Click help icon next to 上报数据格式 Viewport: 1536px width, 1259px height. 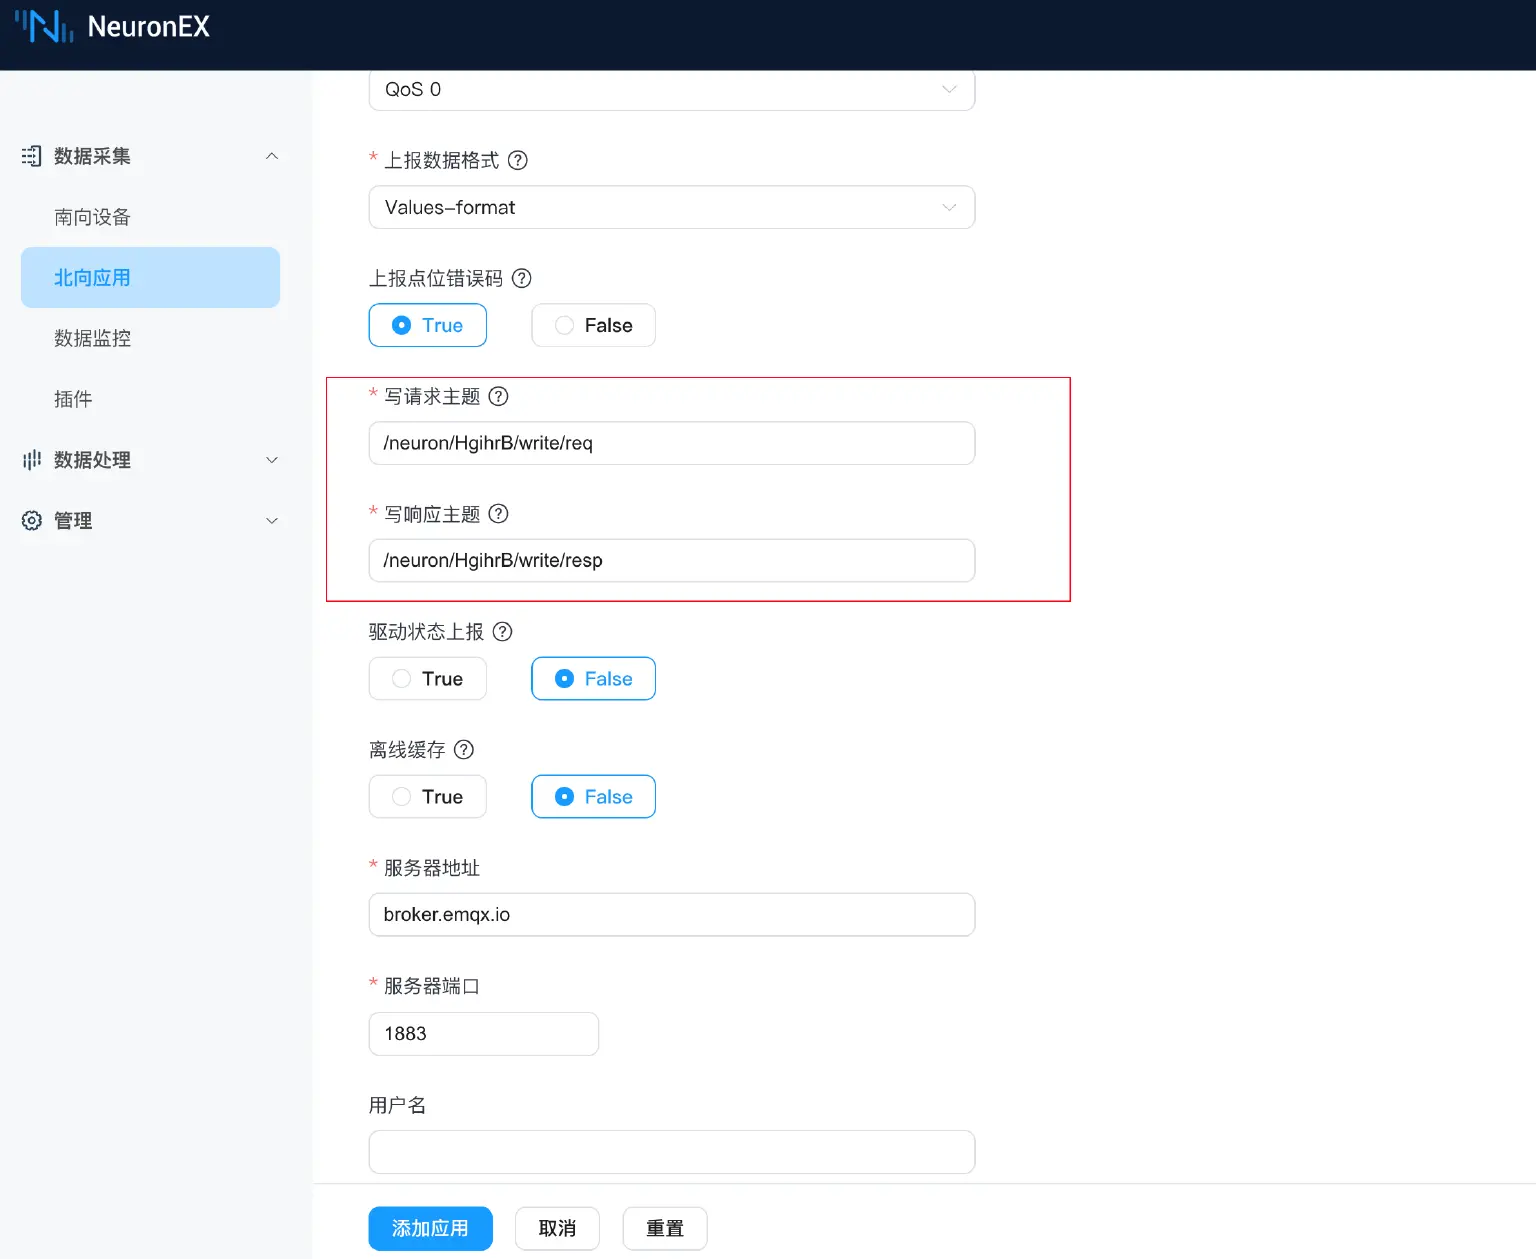(x=518, y=160)
